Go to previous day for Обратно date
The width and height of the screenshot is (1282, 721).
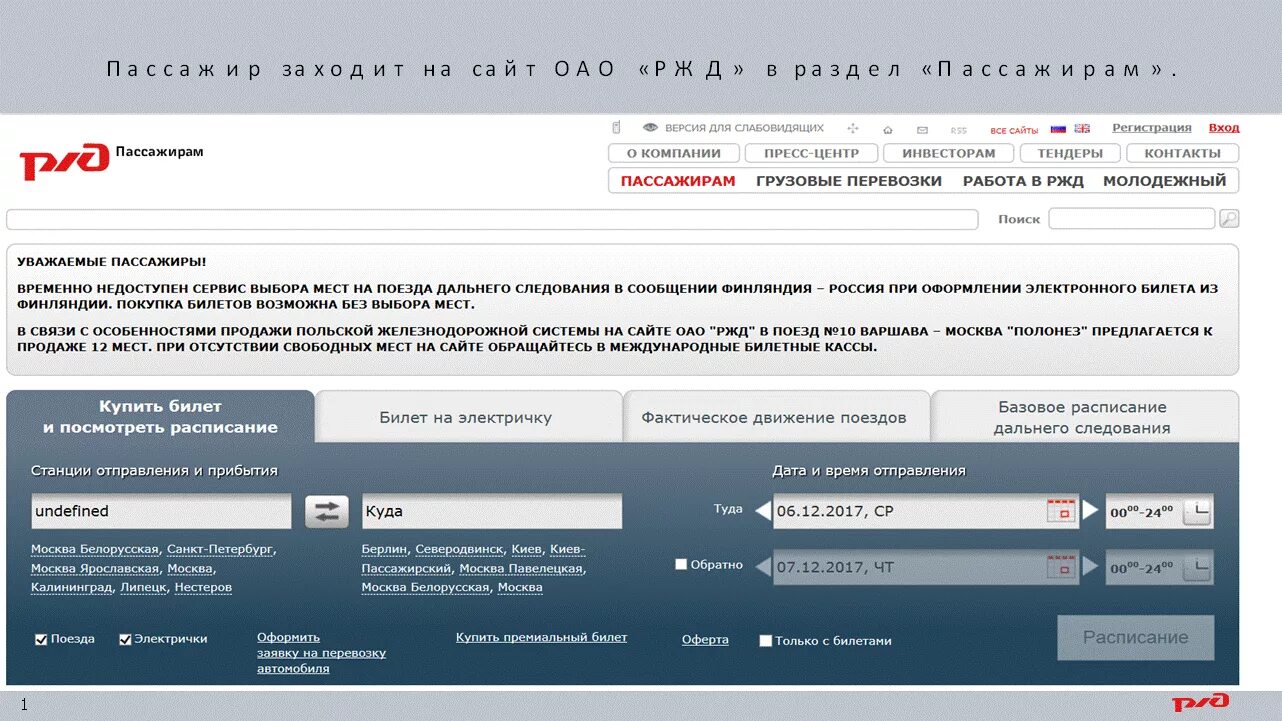763,567
